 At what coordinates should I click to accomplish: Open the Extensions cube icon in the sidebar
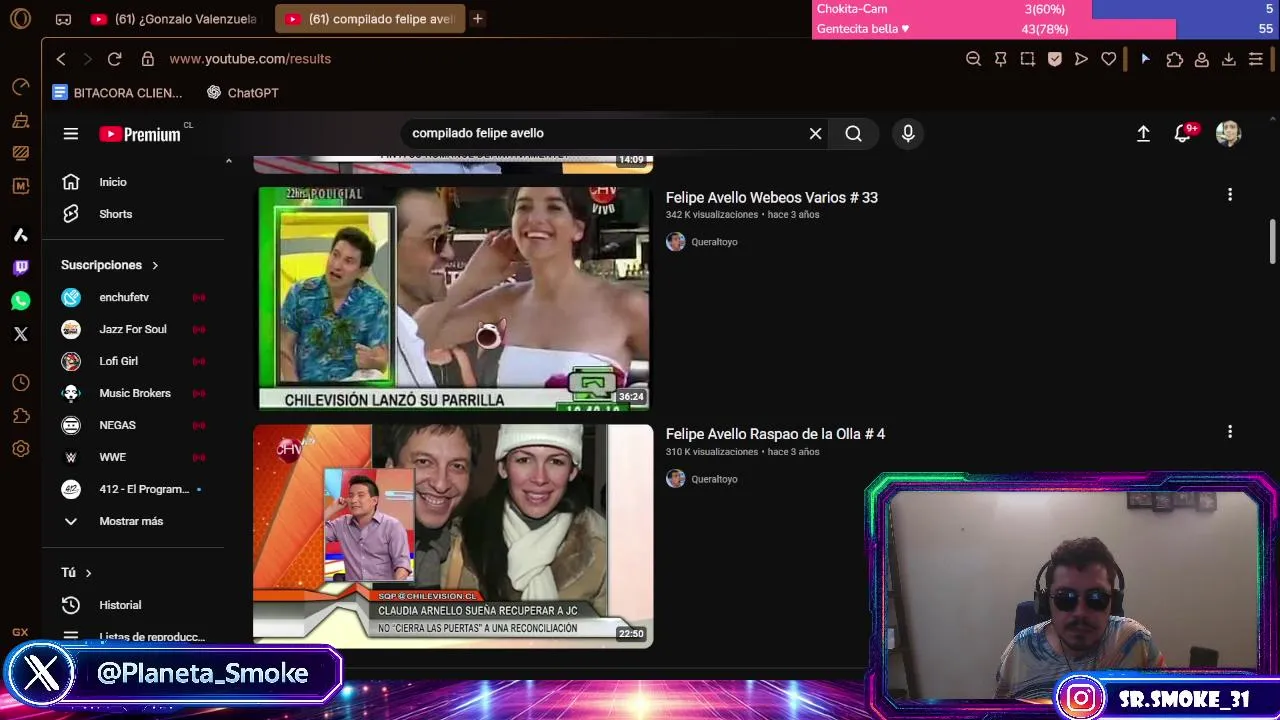click(x=20, y=416)
